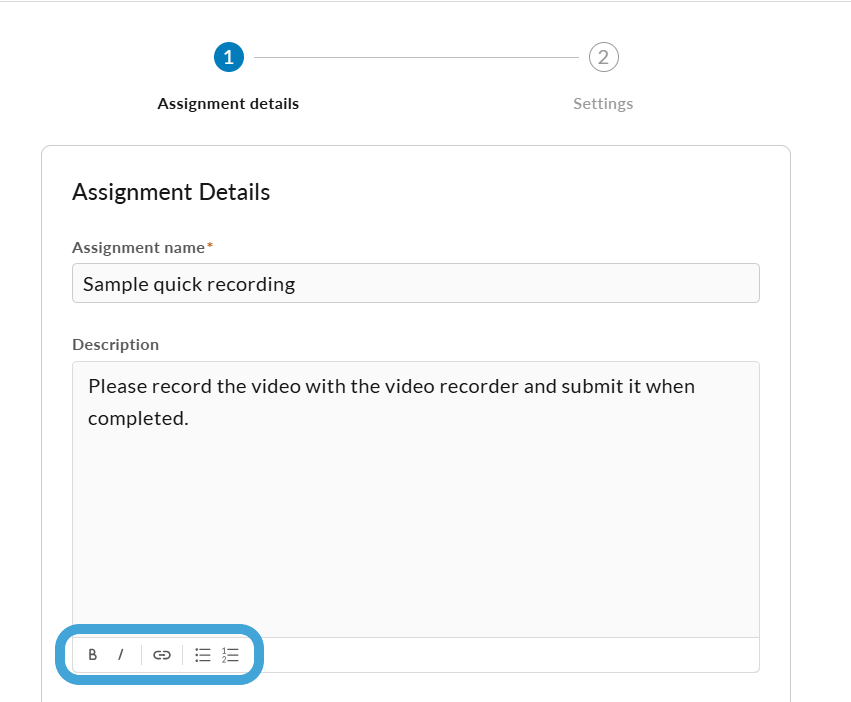Viewport: 851px width, 702px height.
Task: Place cursor on 'Please record' text line
Action: point(391,387)
